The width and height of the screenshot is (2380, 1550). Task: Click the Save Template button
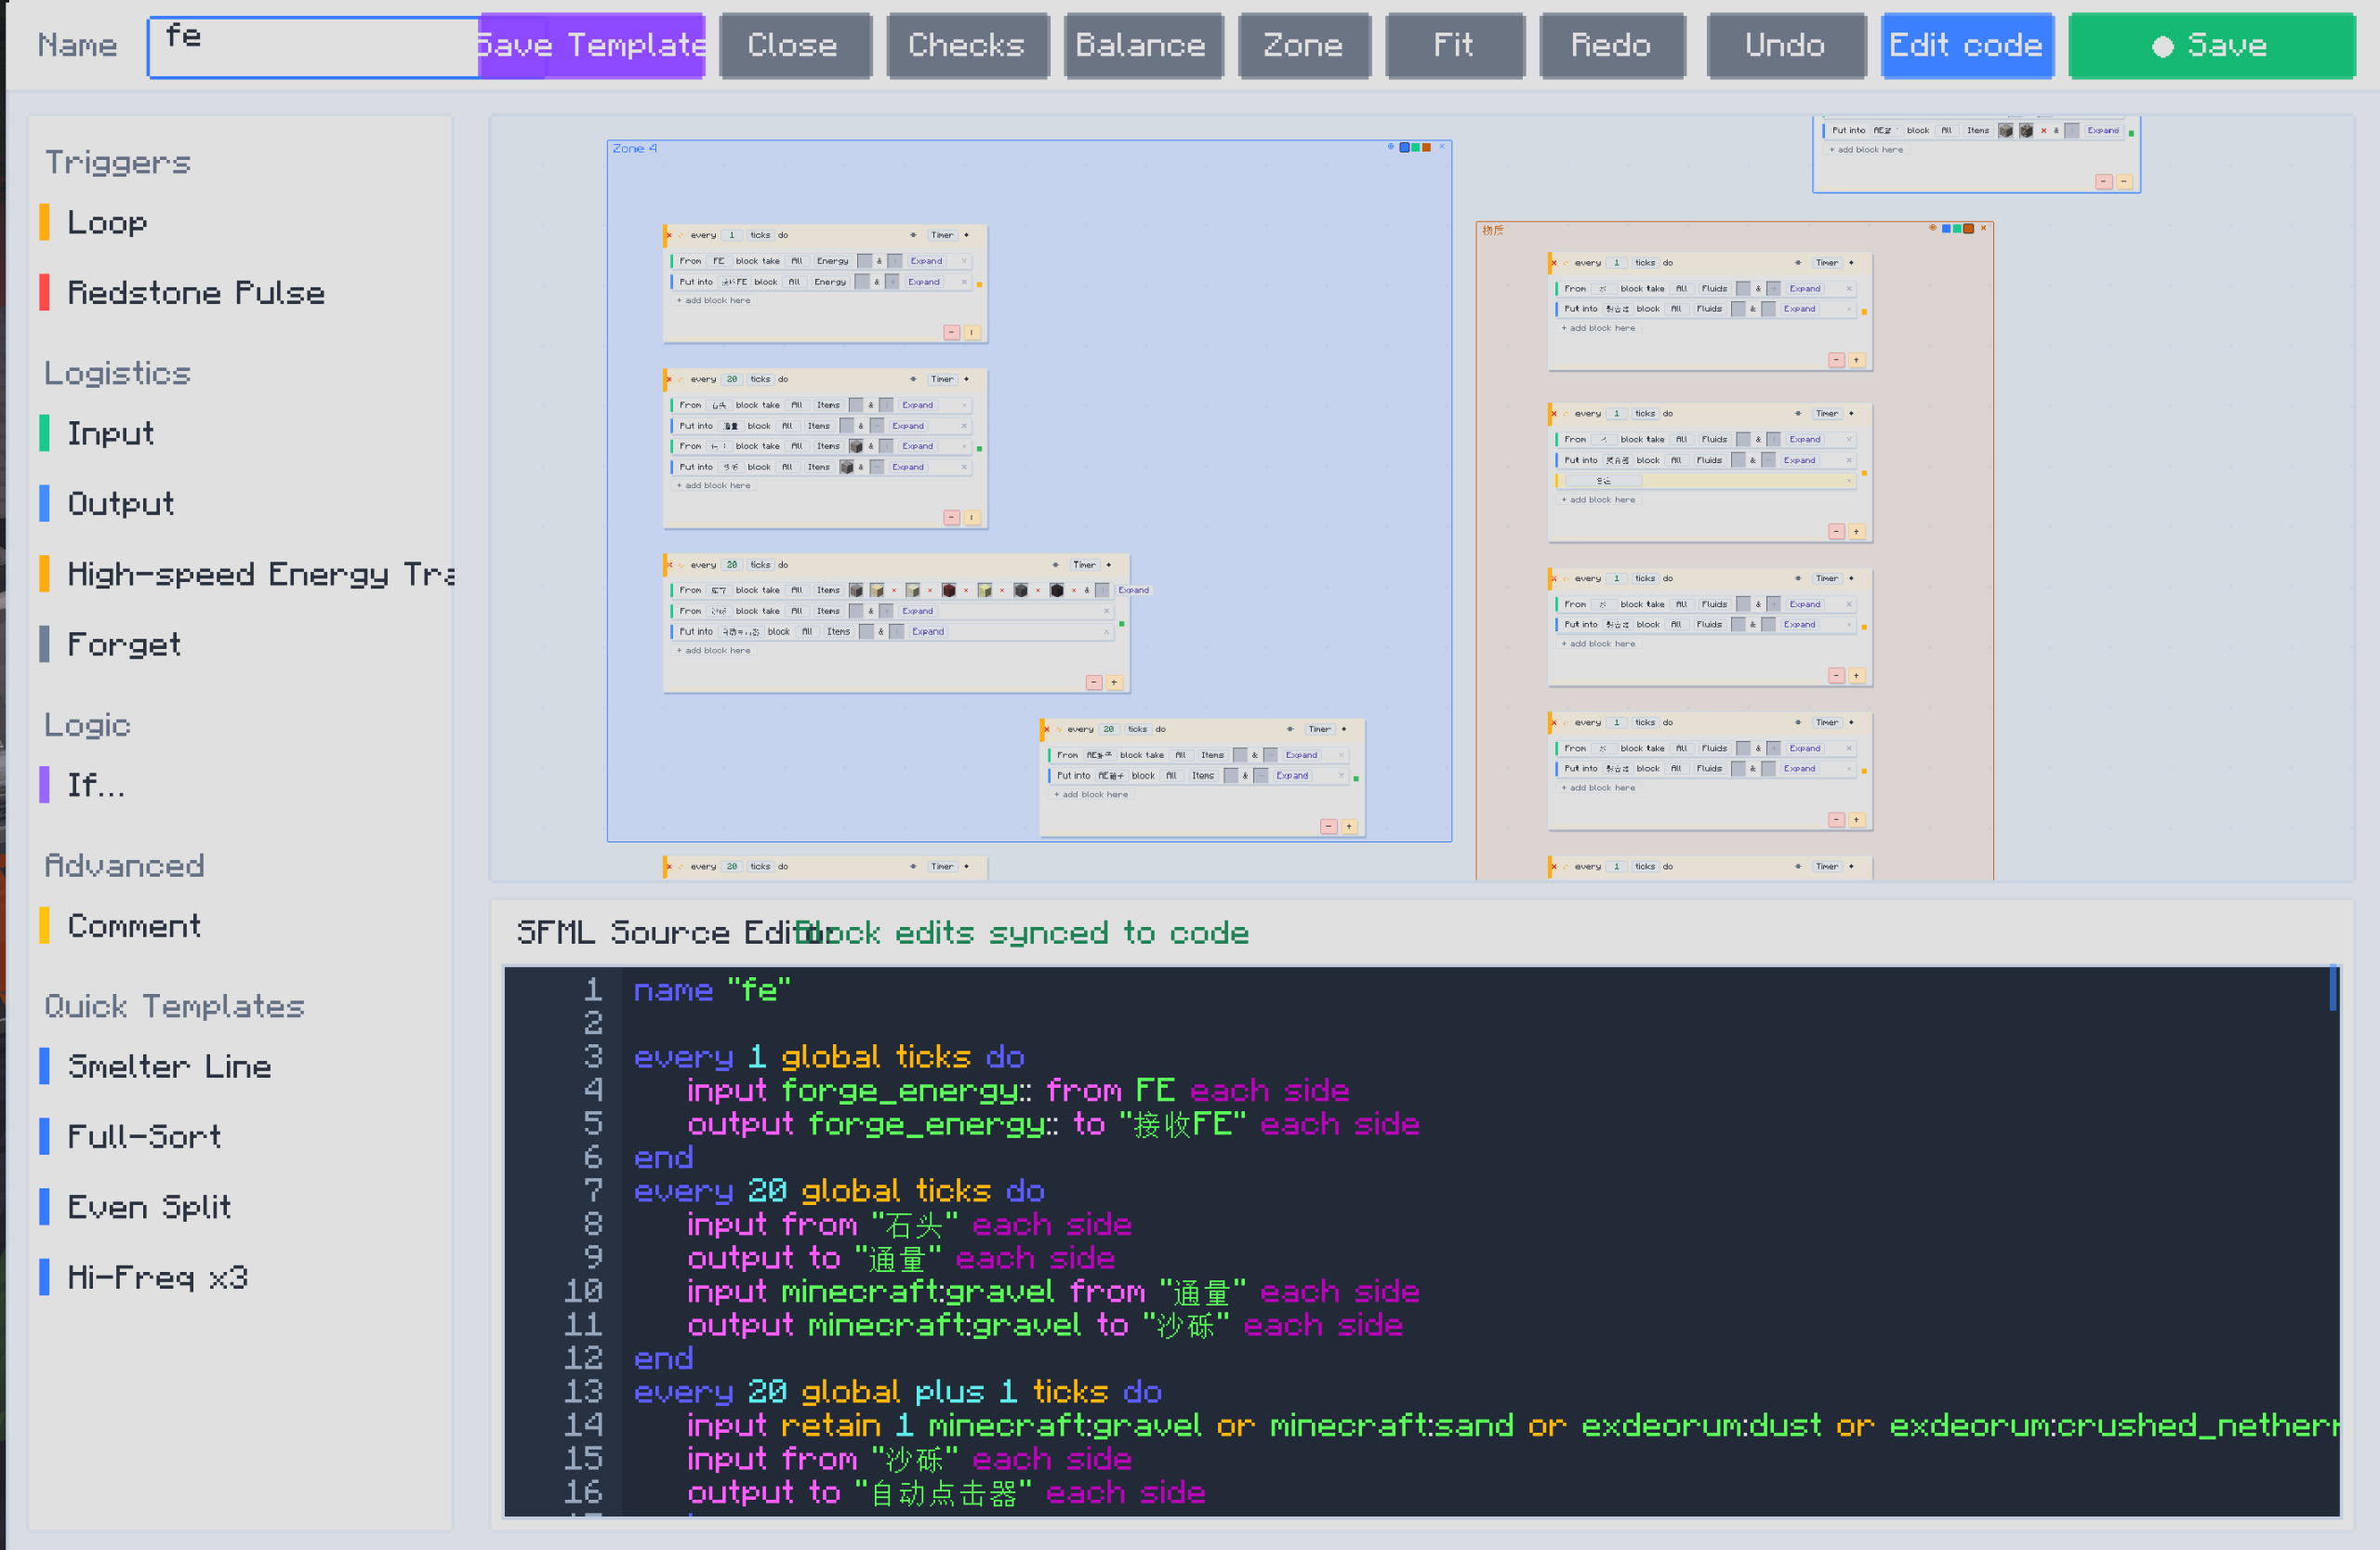point(592,45)
